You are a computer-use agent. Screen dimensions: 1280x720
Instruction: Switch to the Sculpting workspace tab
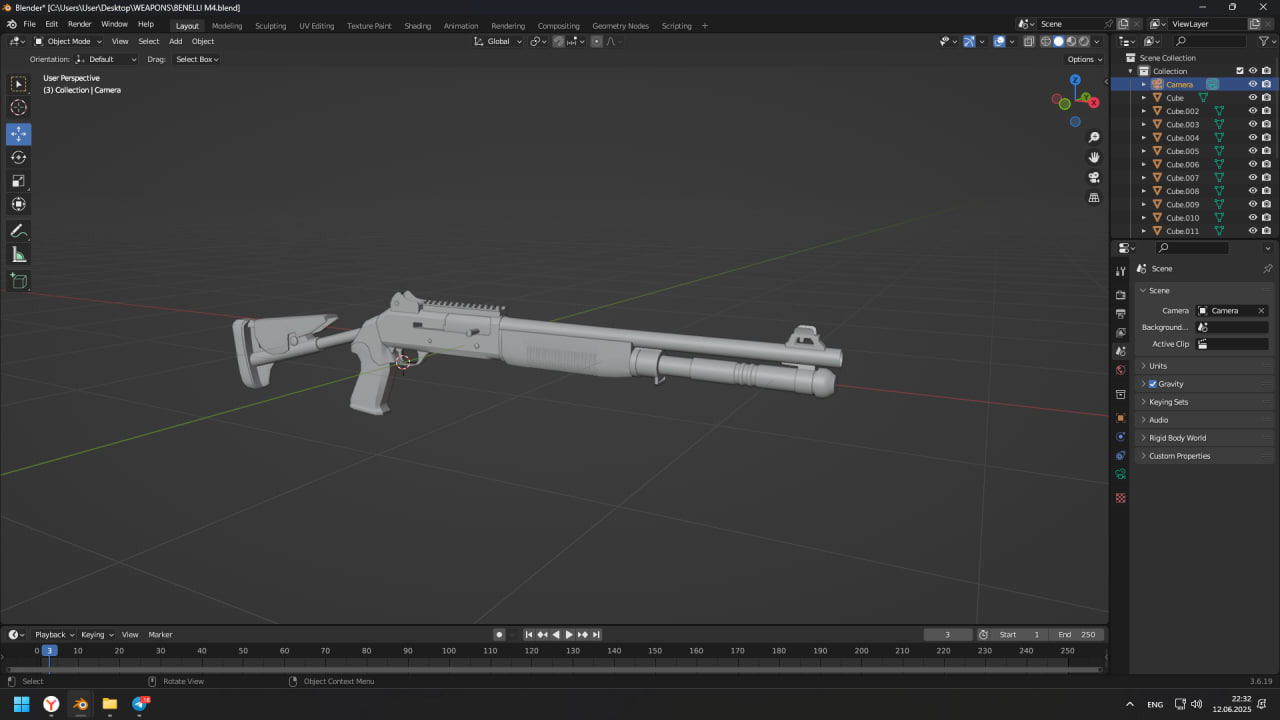point(270,26)
